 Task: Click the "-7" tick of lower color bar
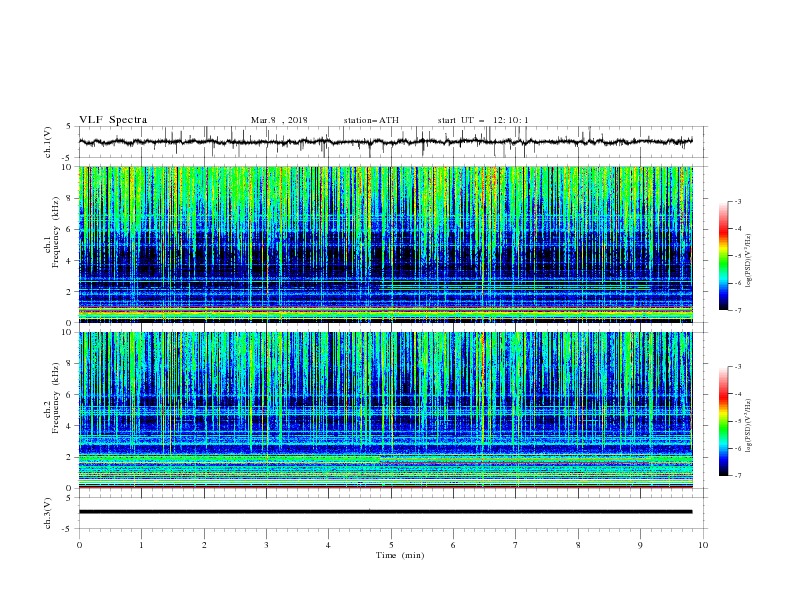coord(737,475)
